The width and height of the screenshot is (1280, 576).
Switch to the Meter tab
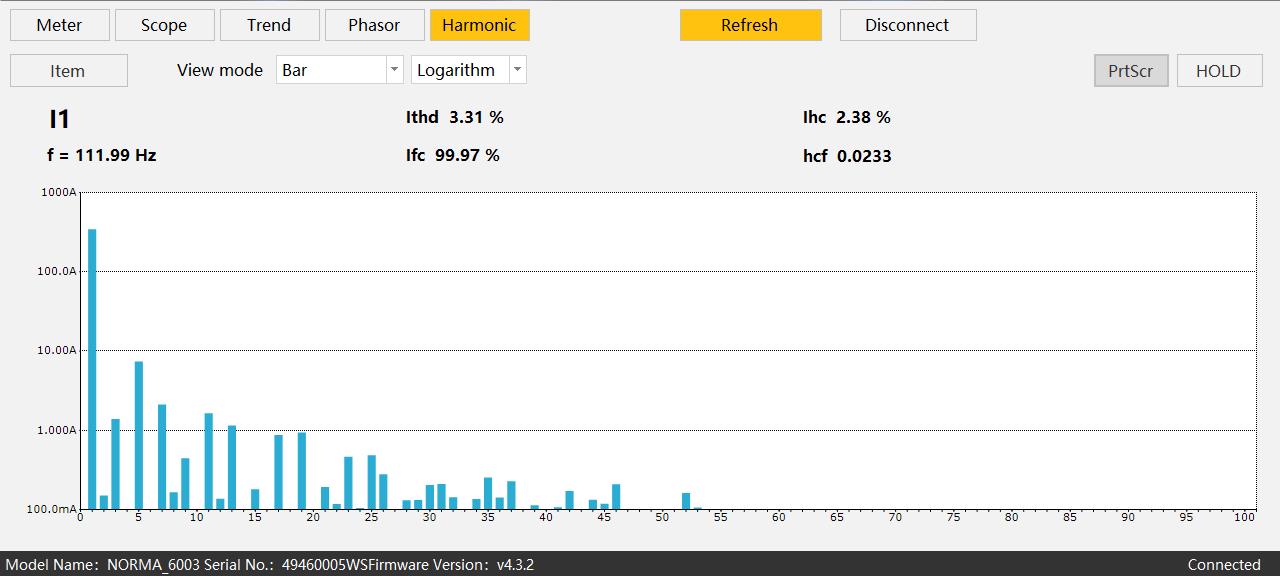[x=59, y=25]
